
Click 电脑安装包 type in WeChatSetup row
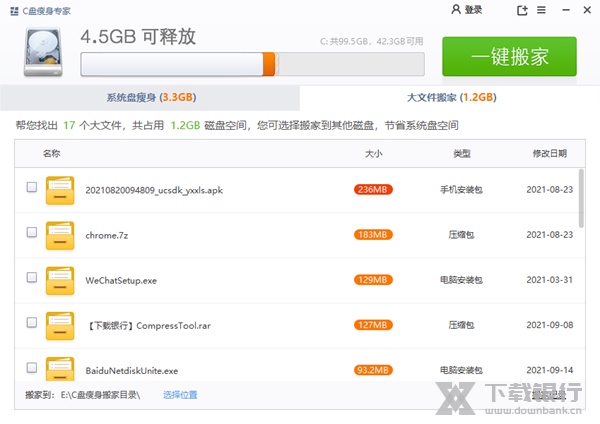(461, 280)
